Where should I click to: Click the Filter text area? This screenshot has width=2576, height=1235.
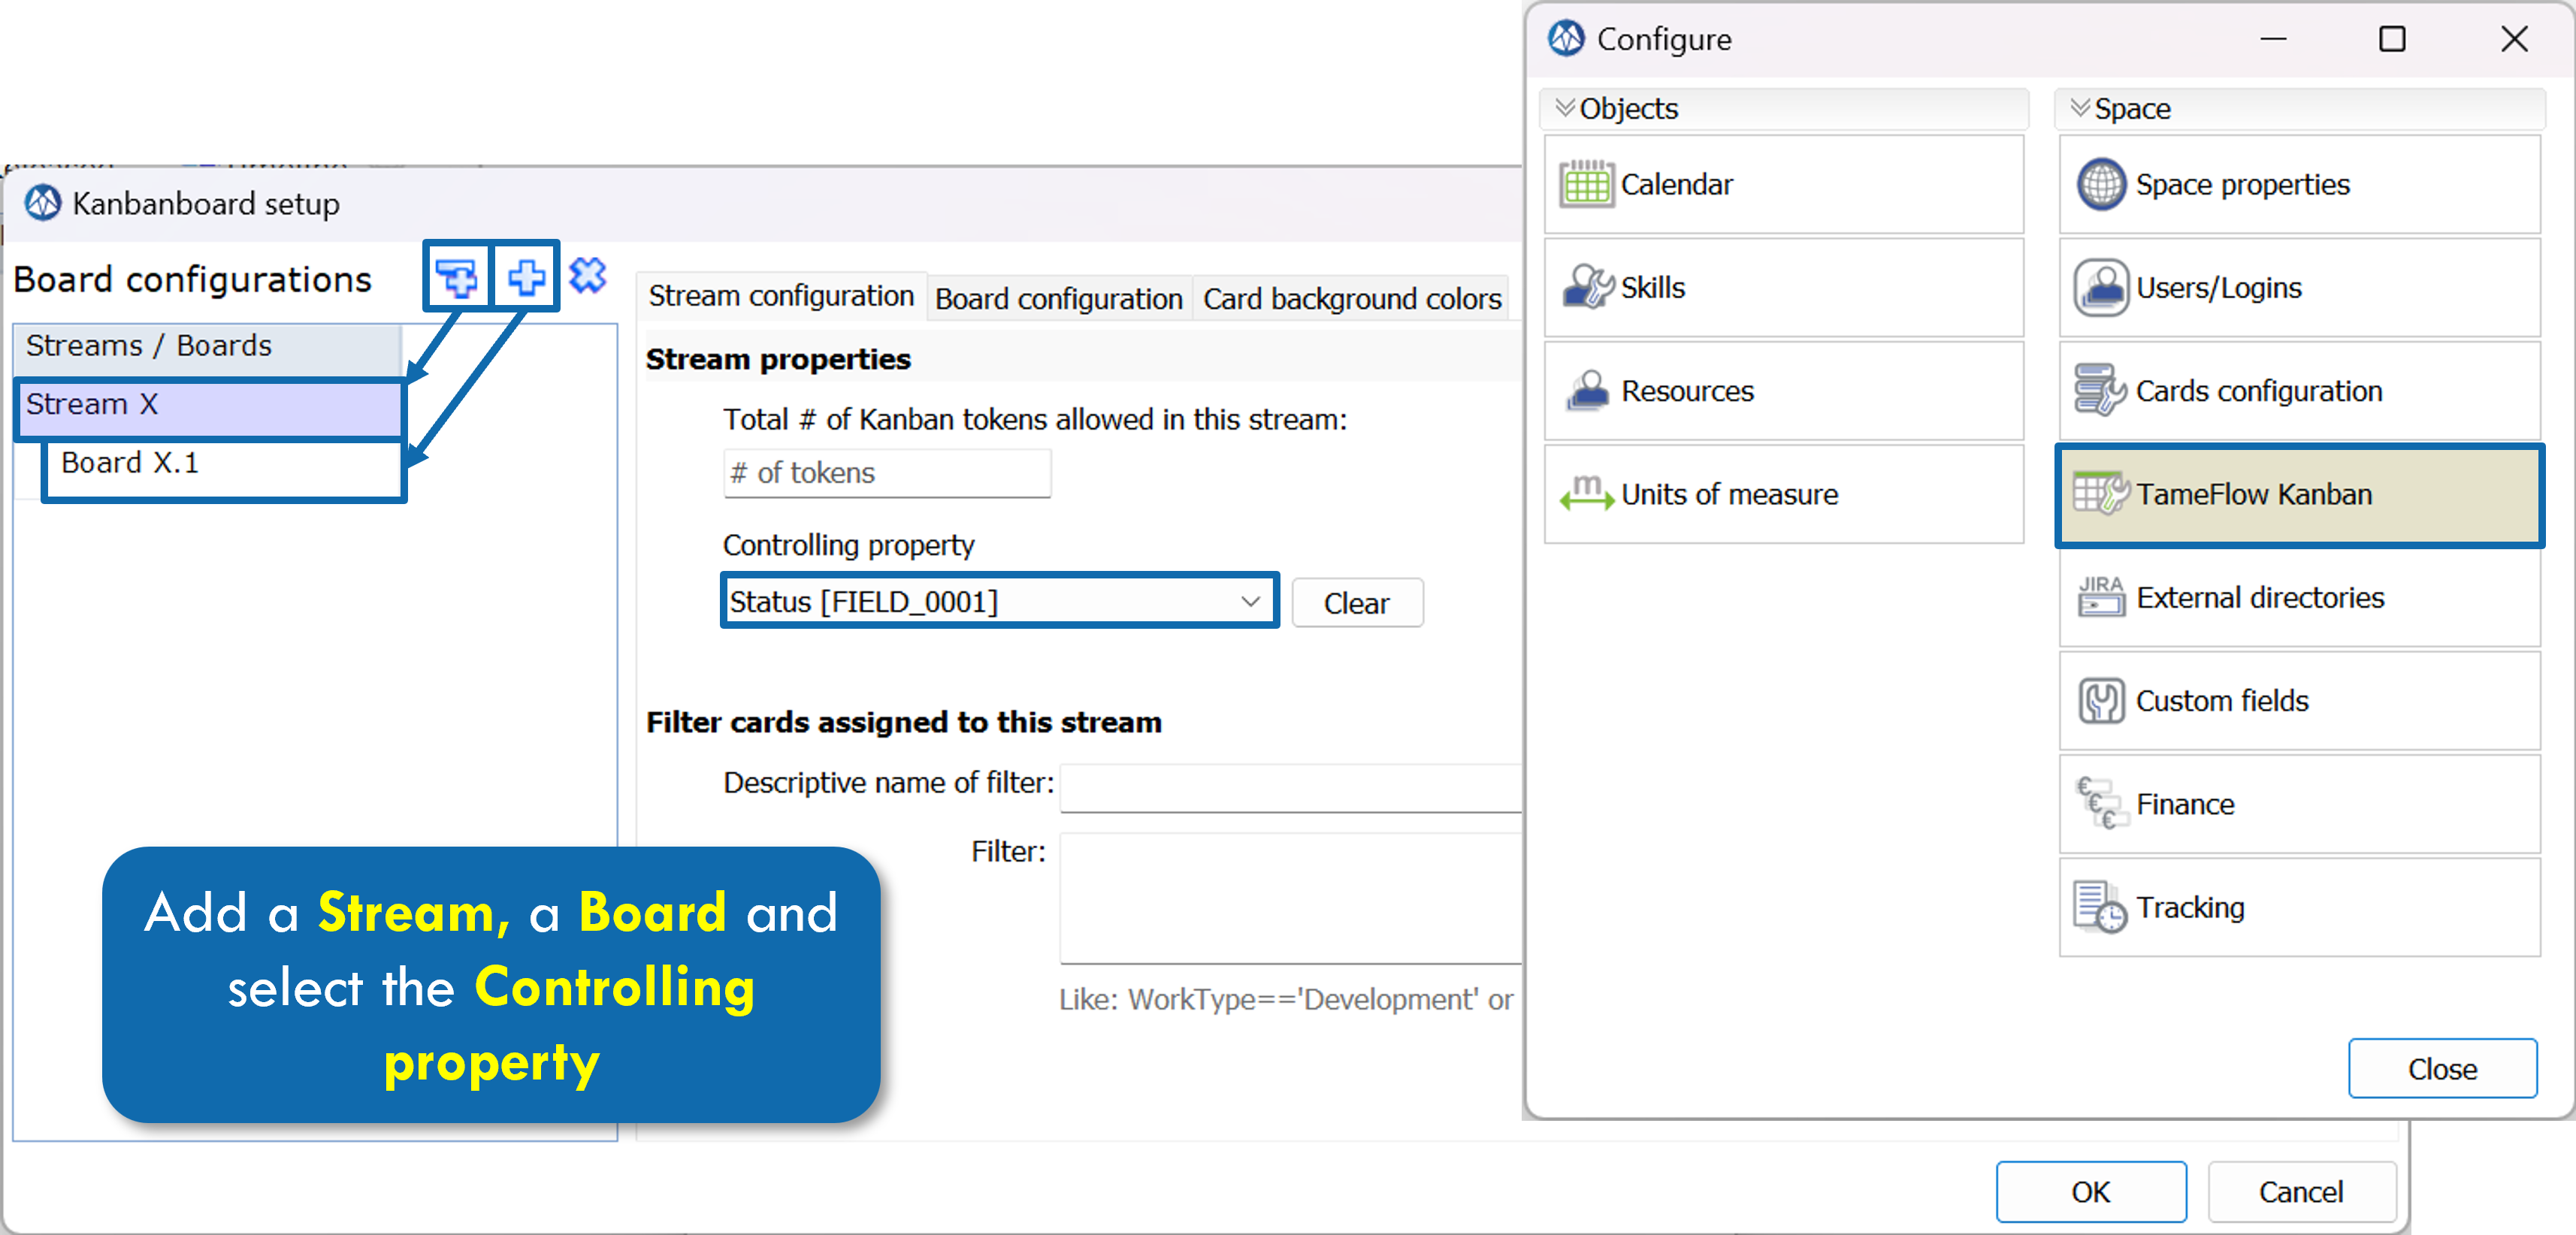coord(1290,898)
